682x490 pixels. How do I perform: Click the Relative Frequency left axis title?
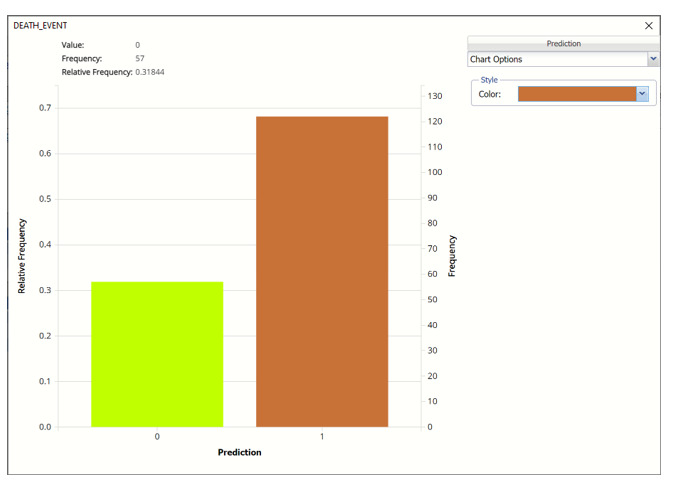click(x=22, y=256)
